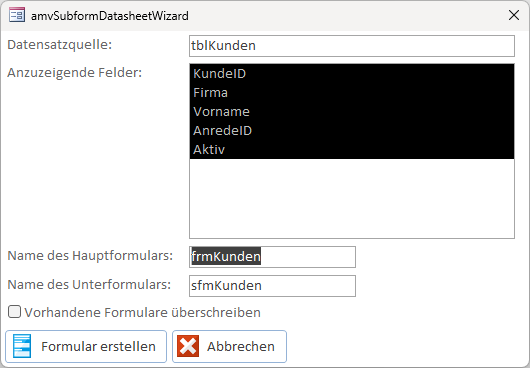The width and height of the screenshot is (530, 368).
Task: Click the Name des Hauptformulars label
Action: point(90,256)
